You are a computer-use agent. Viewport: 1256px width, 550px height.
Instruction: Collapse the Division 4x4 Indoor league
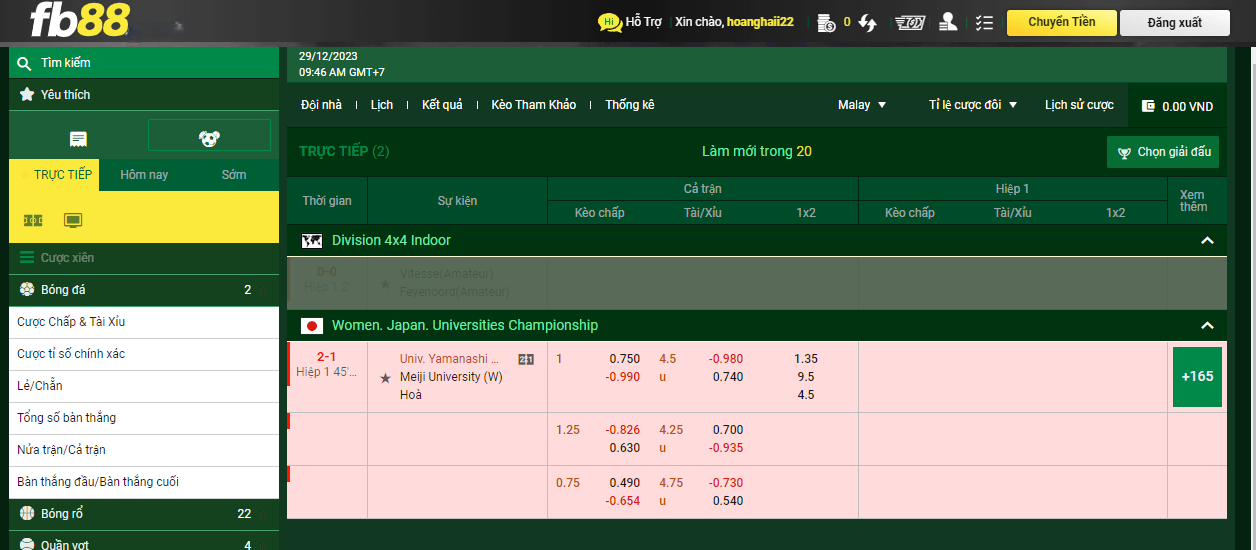1206,241
